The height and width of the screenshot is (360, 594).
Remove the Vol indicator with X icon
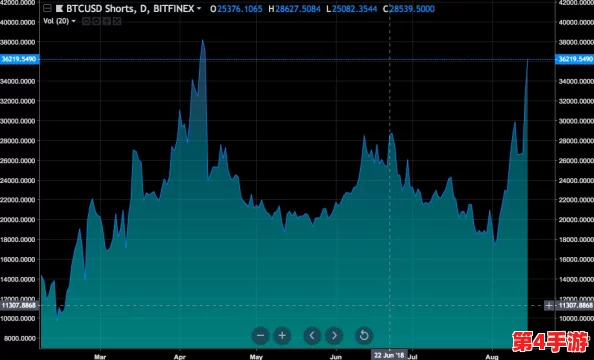point(117,22)
